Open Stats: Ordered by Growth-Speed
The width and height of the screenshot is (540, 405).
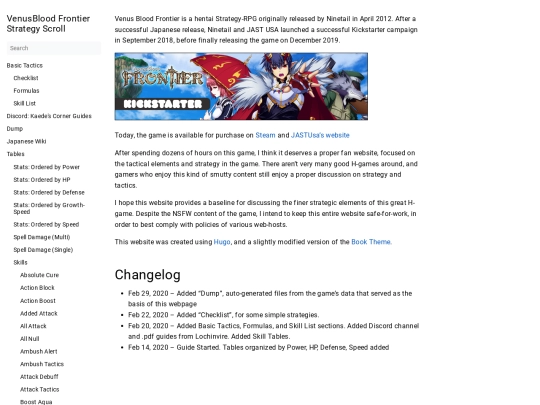click(49, 208)
